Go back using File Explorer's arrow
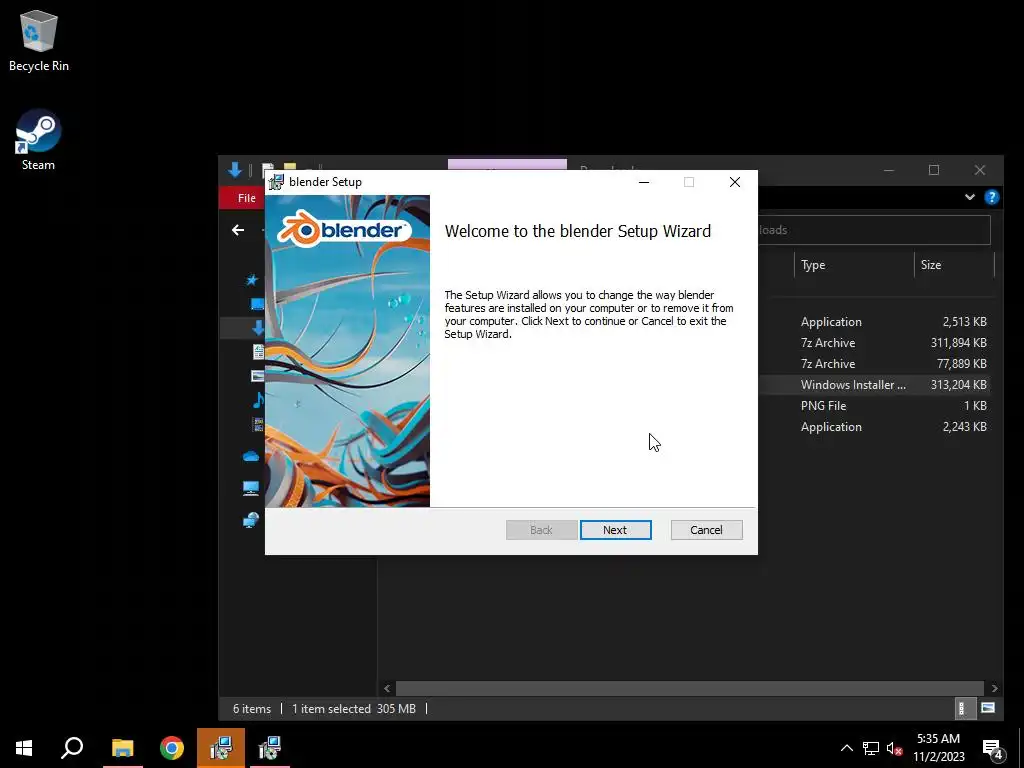Image resolution: width=1024 pixels, height=768 pixels. click(x=238, y=230)
